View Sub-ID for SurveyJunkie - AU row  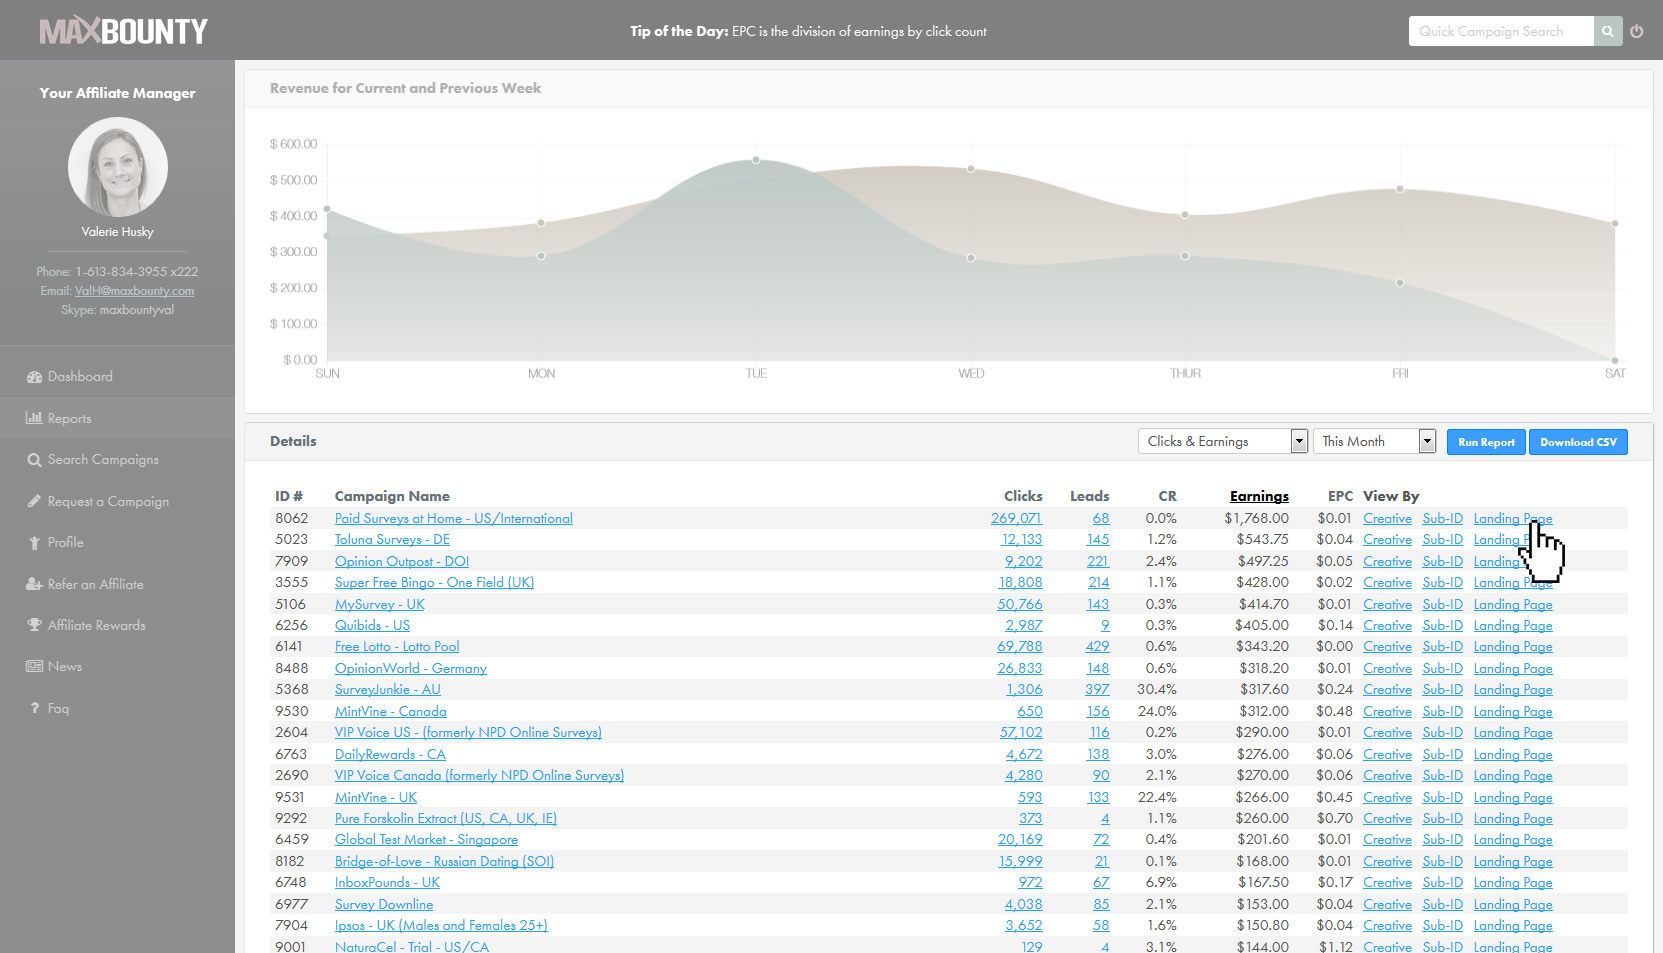click(x=1442, y=690)
